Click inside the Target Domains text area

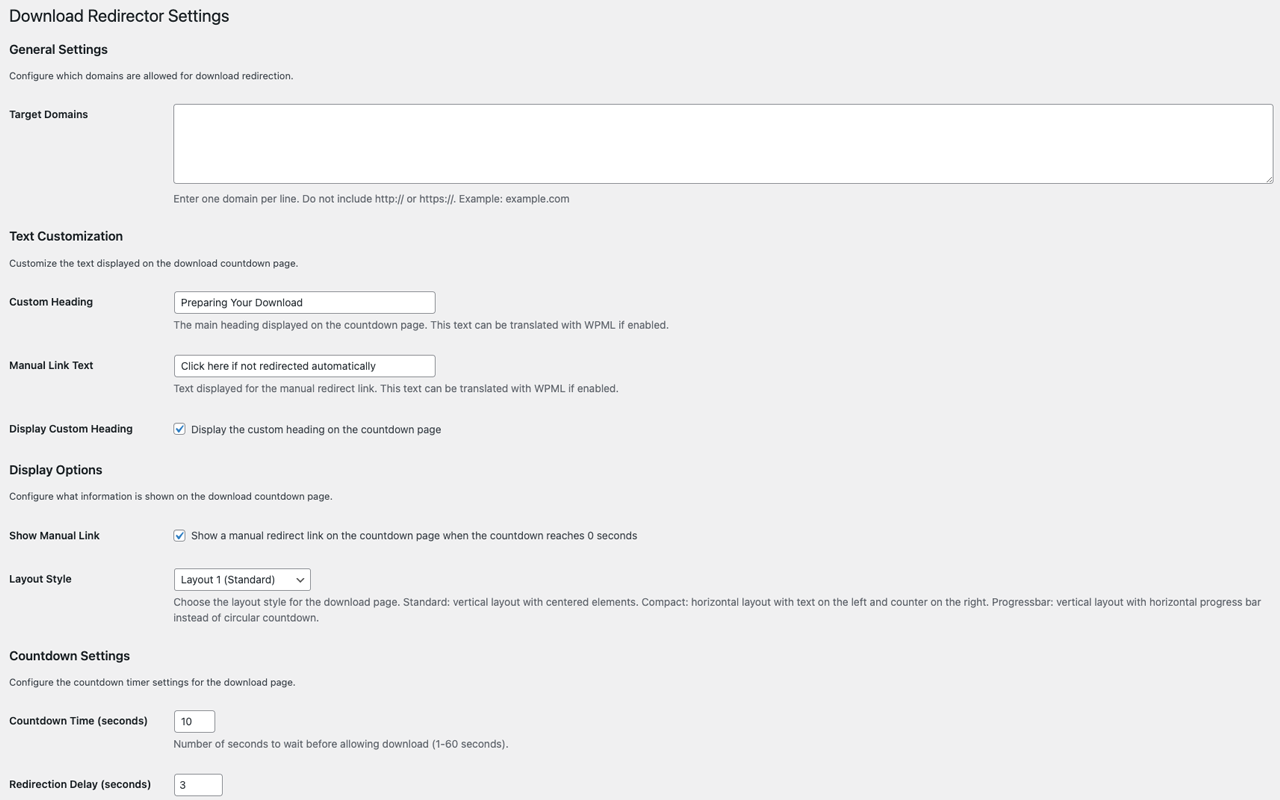tap(722, 143)
